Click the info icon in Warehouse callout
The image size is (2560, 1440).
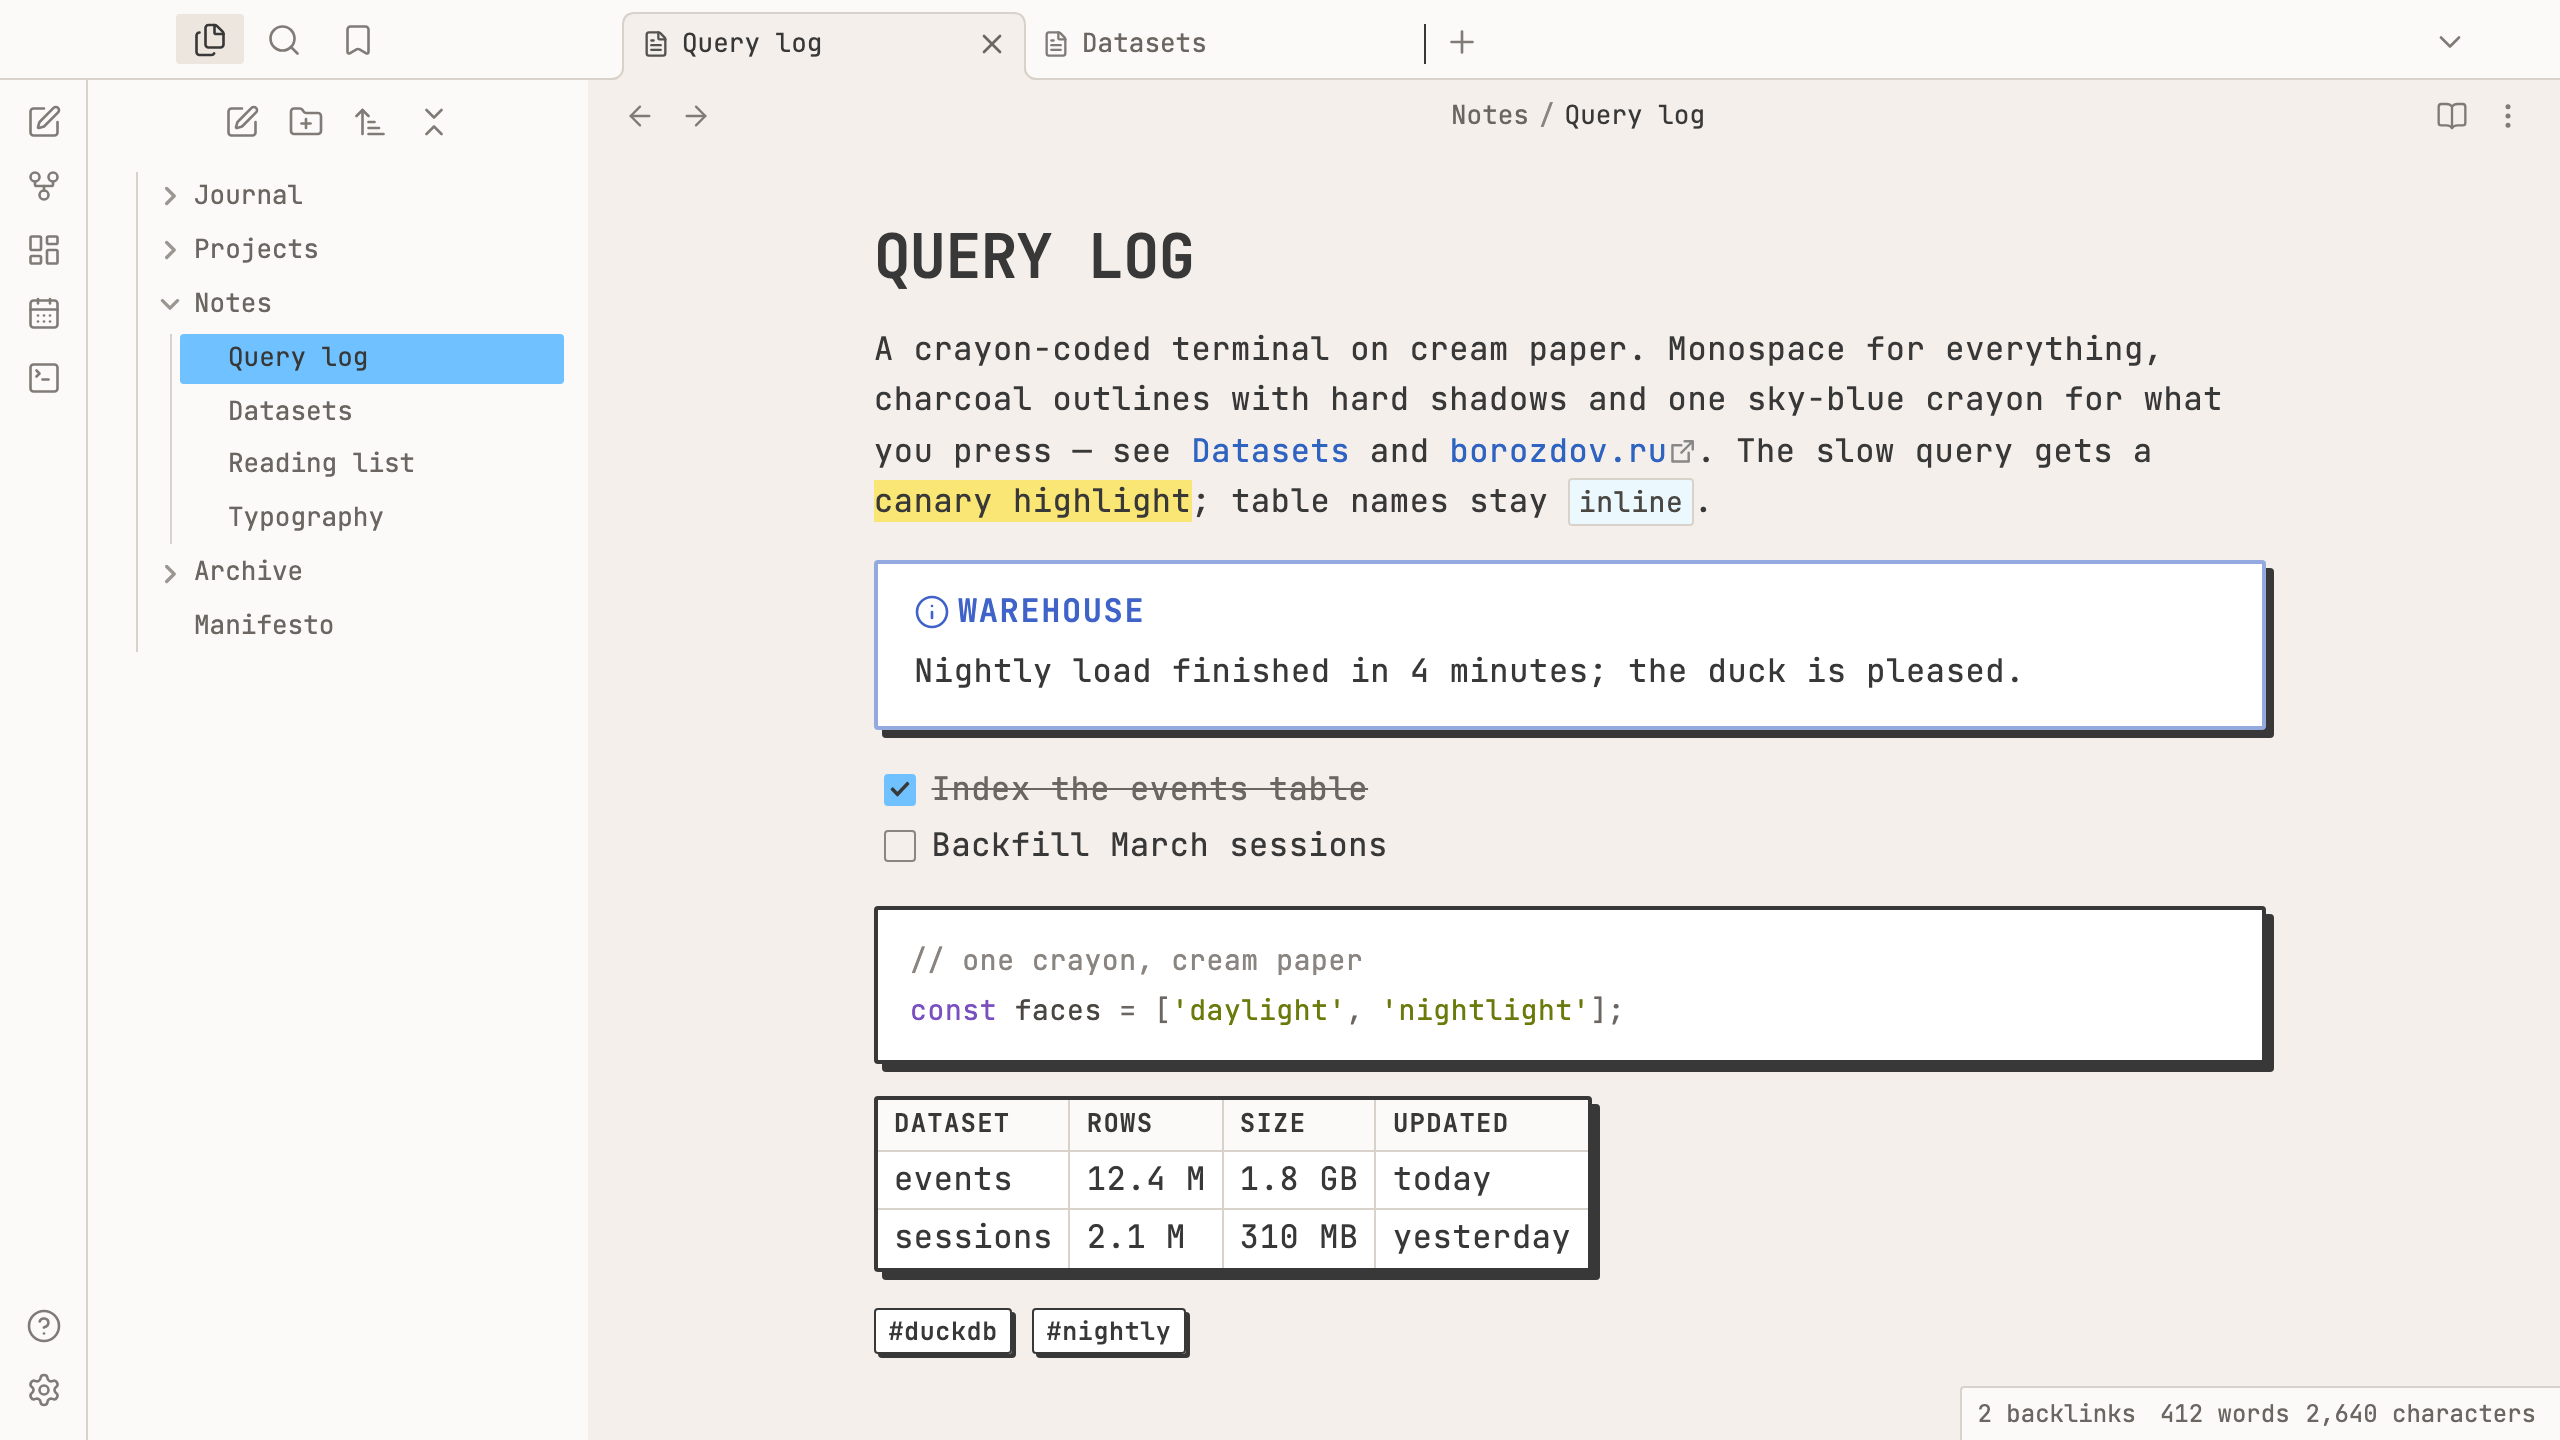931,611
